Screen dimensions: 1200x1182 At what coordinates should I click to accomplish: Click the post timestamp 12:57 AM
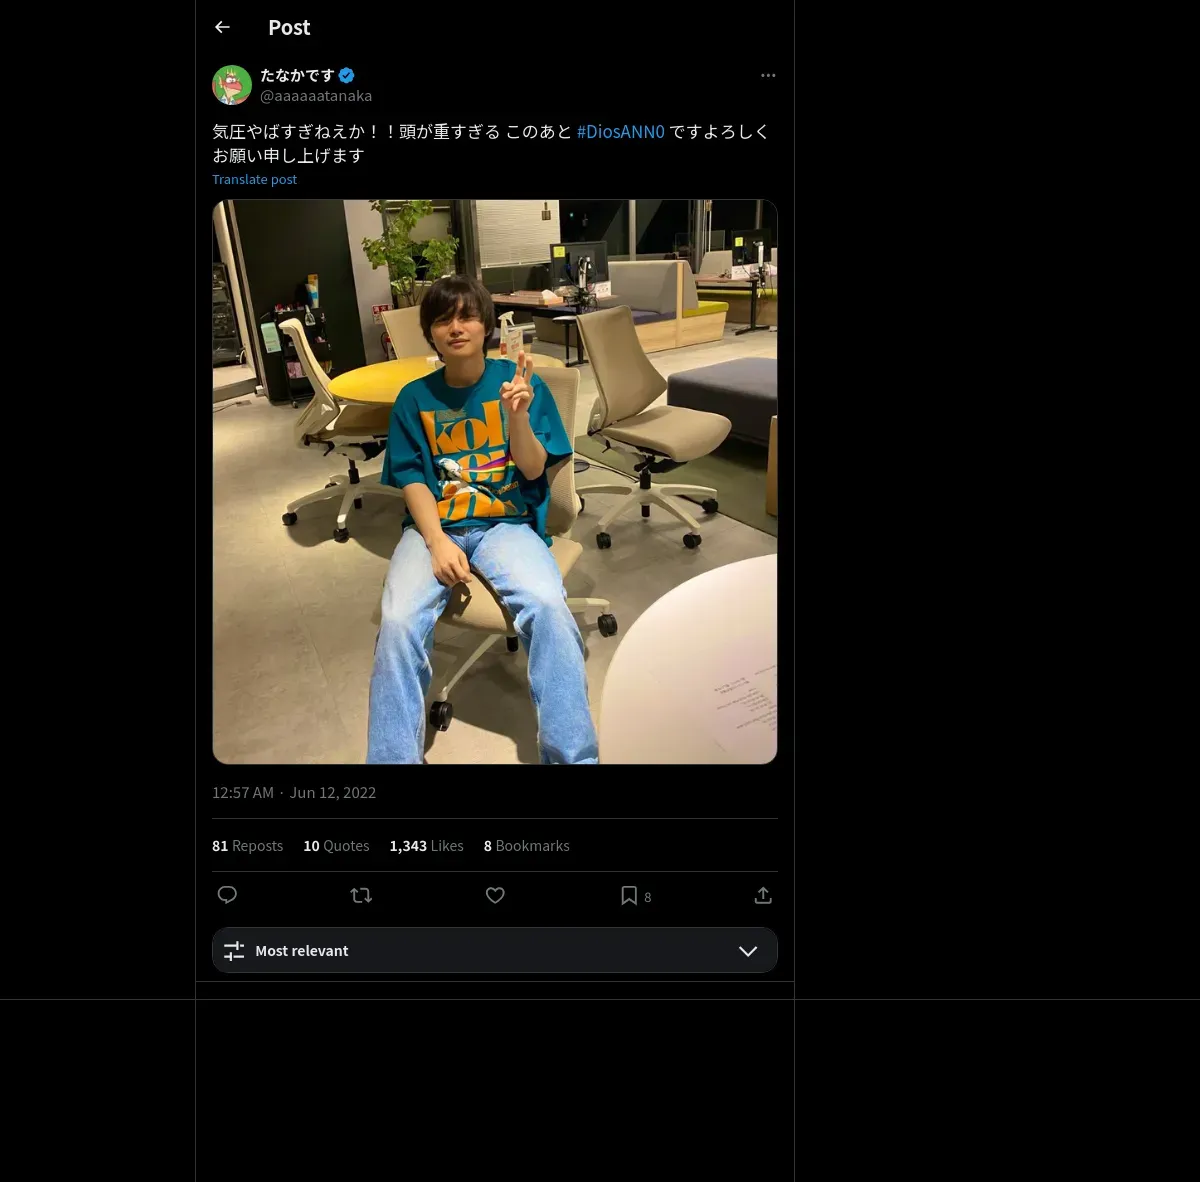point(243,792)
